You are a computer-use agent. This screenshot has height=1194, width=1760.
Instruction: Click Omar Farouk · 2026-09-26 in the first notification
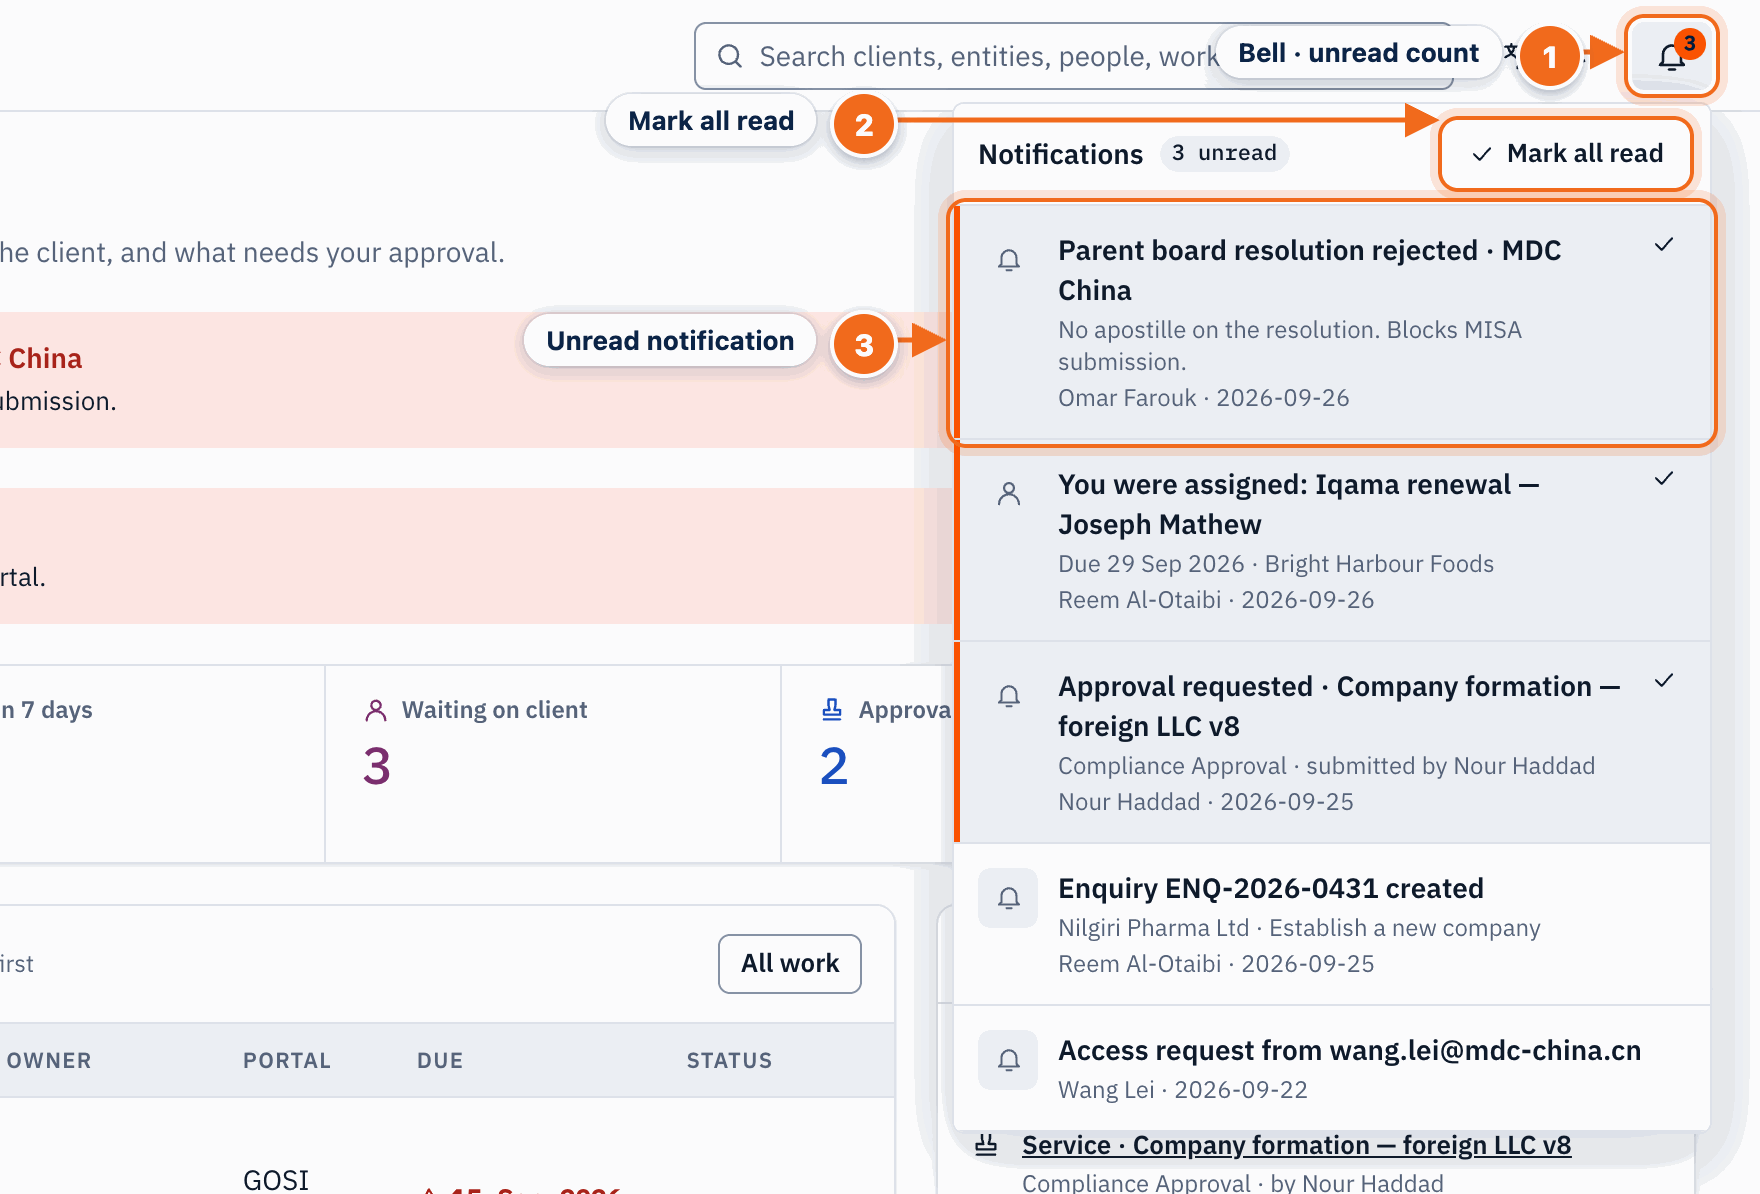pos(1204,398)
